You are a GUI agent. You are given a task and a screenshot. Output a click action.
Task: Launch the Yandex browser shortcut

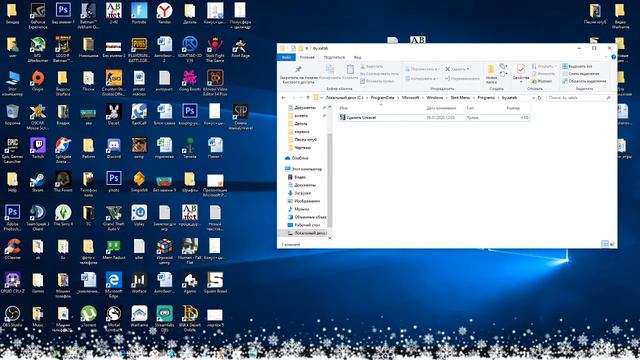click(164, 13)
